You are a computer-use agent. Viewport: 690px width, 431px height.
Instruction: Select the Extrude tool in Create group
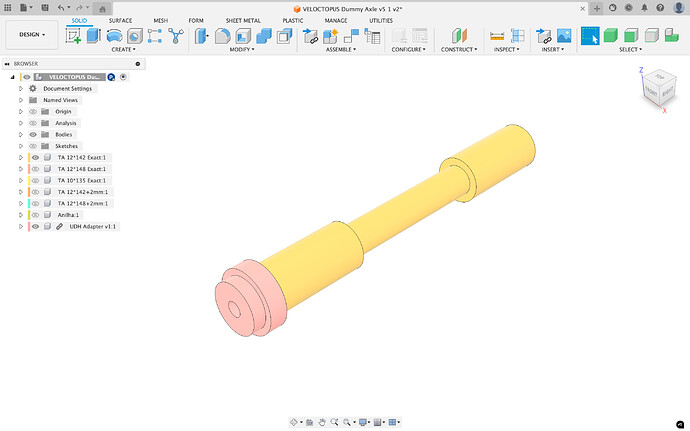point(93,36)
